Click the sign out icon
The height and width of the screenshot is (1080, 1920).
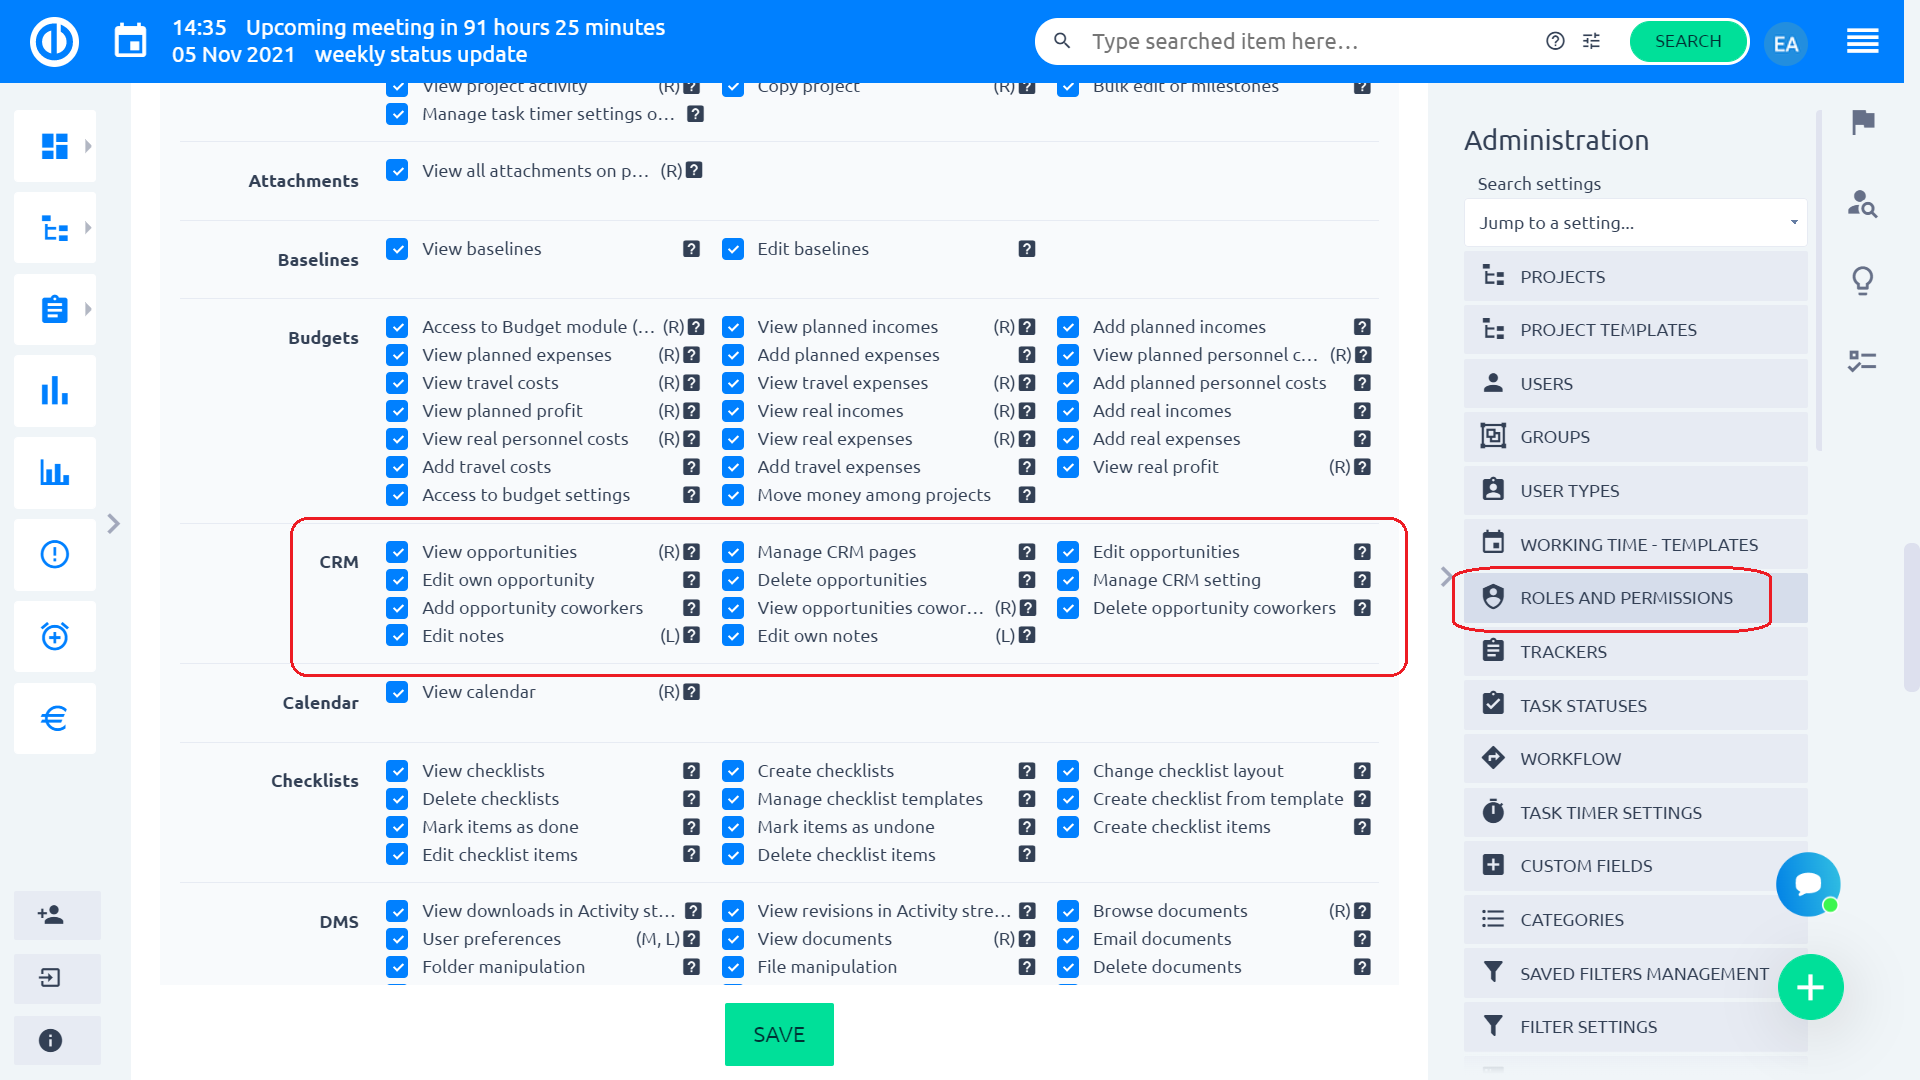[51, 978]
